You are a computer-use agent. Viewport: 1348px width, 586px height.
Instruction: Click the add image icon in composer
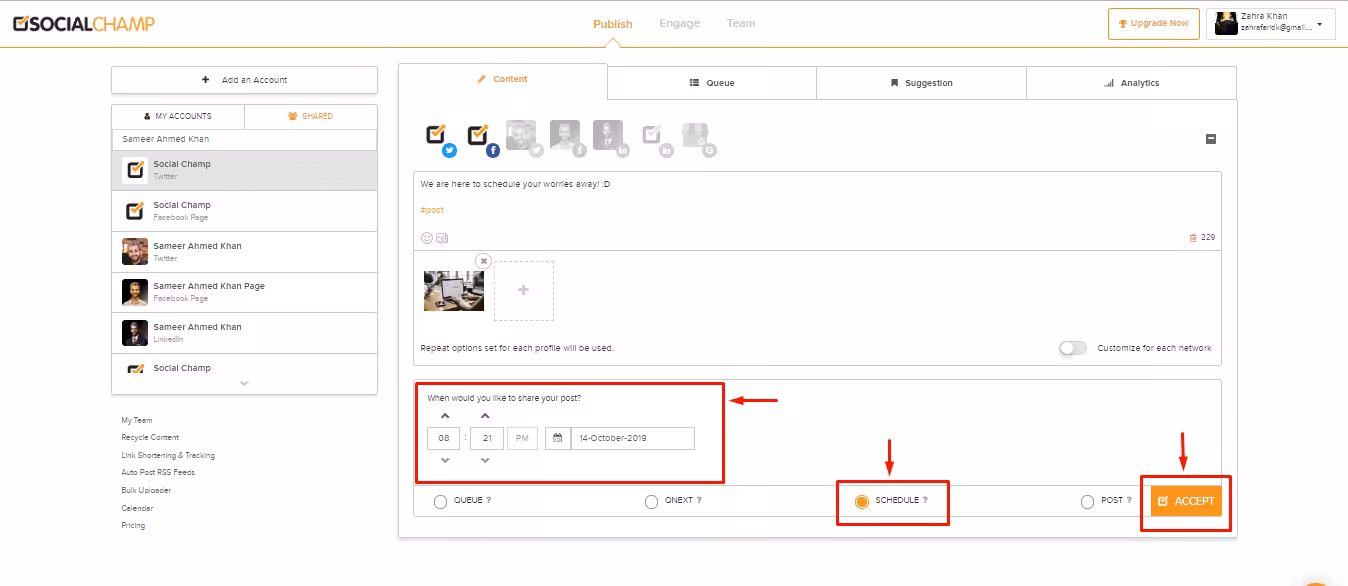(442, 238)
